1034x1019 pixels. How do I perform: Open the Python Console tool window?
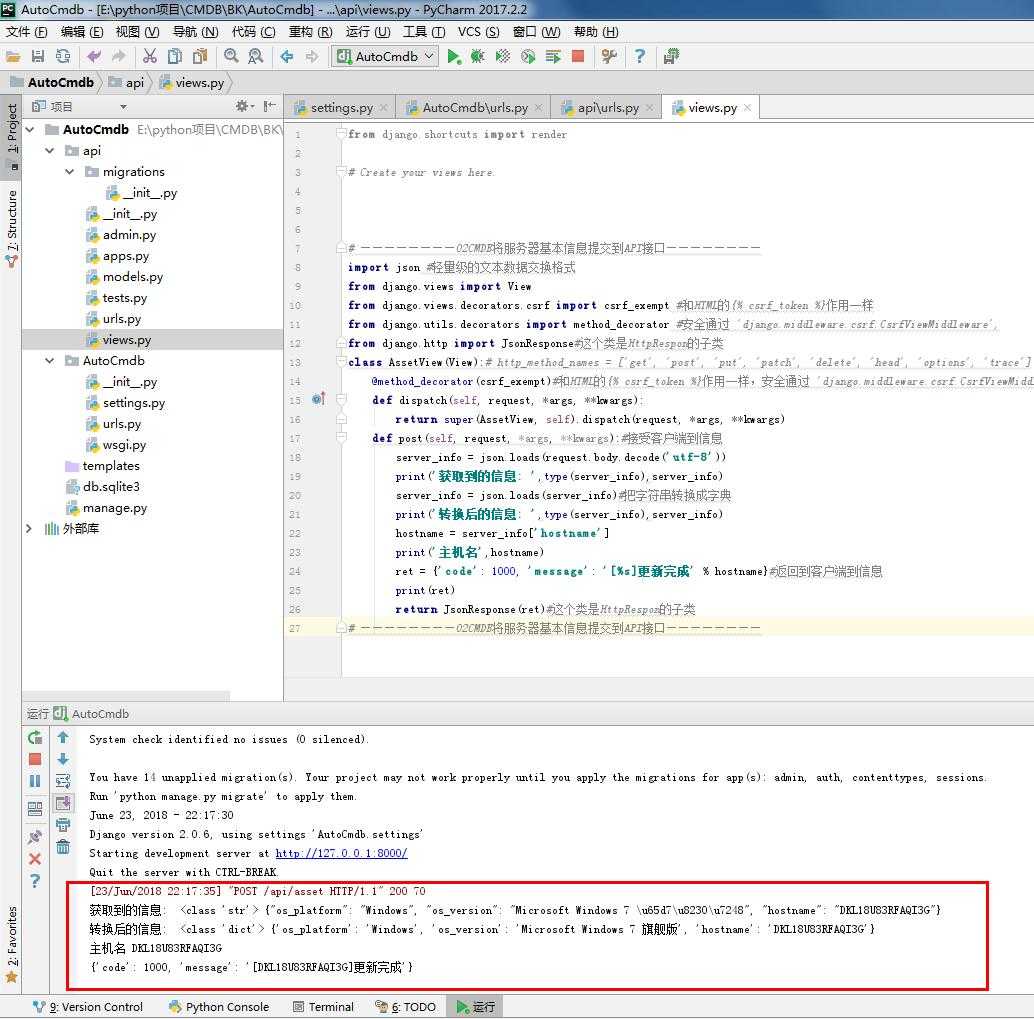(x=219, y=1006)
